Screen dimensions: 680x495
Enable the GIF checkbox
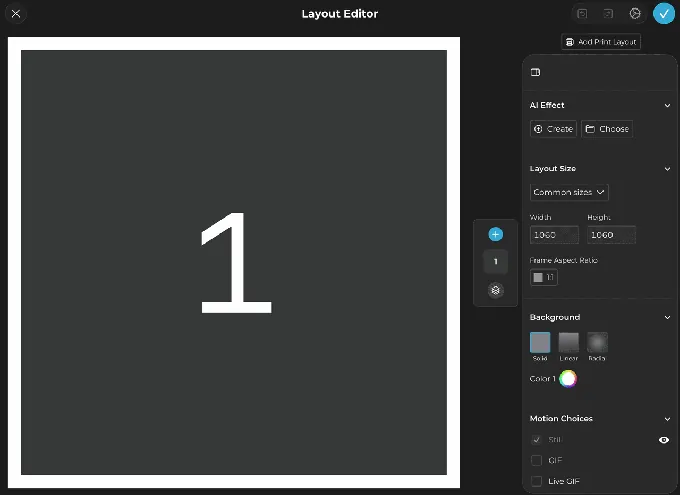pyautogui.click(x=536, y=460)
